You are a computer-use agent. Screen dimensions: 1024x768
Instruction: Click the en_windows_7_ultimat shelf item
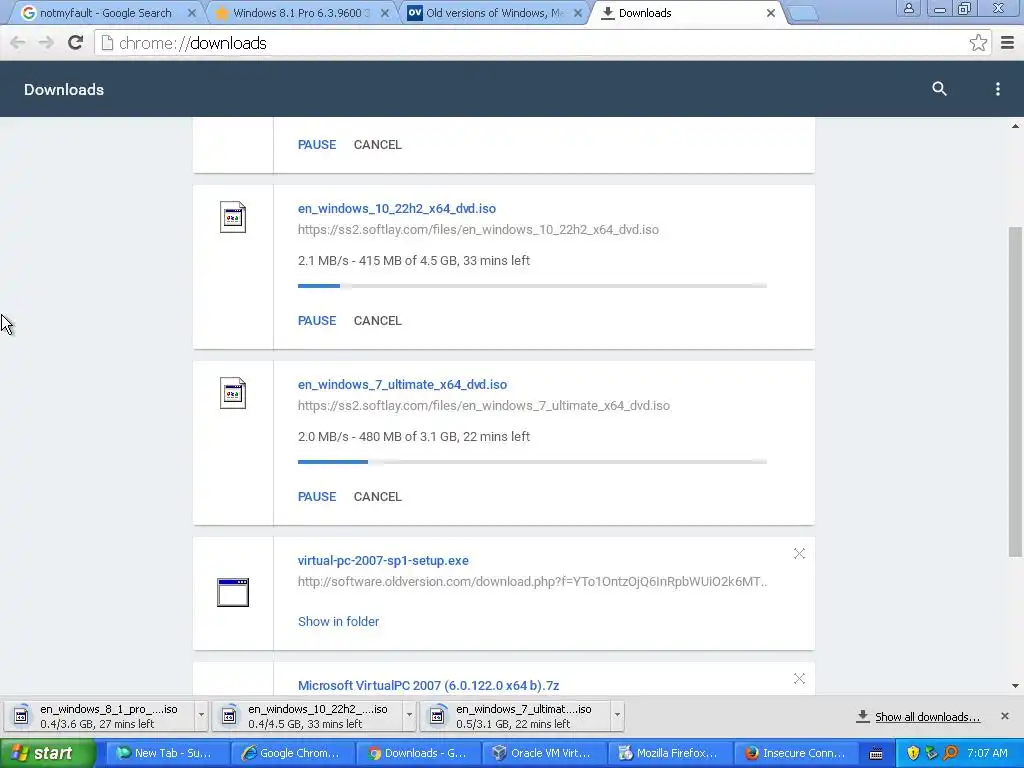515,716
